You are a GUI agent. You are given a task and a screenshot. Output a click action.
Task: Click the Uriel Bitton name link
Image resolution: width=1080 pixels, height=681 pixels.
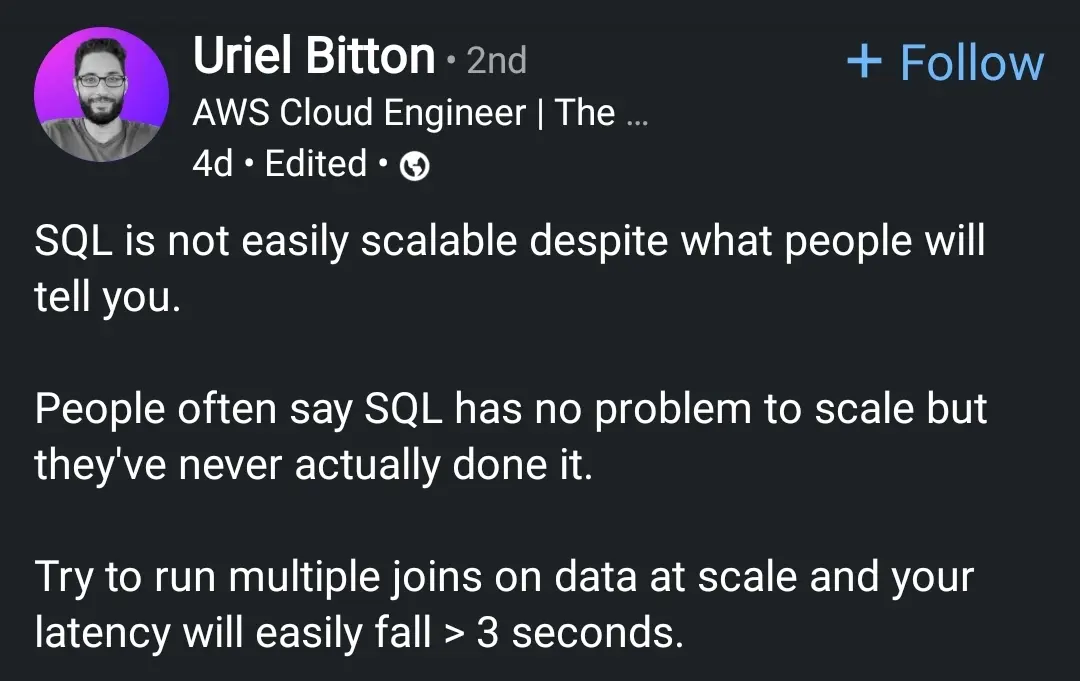314,57
